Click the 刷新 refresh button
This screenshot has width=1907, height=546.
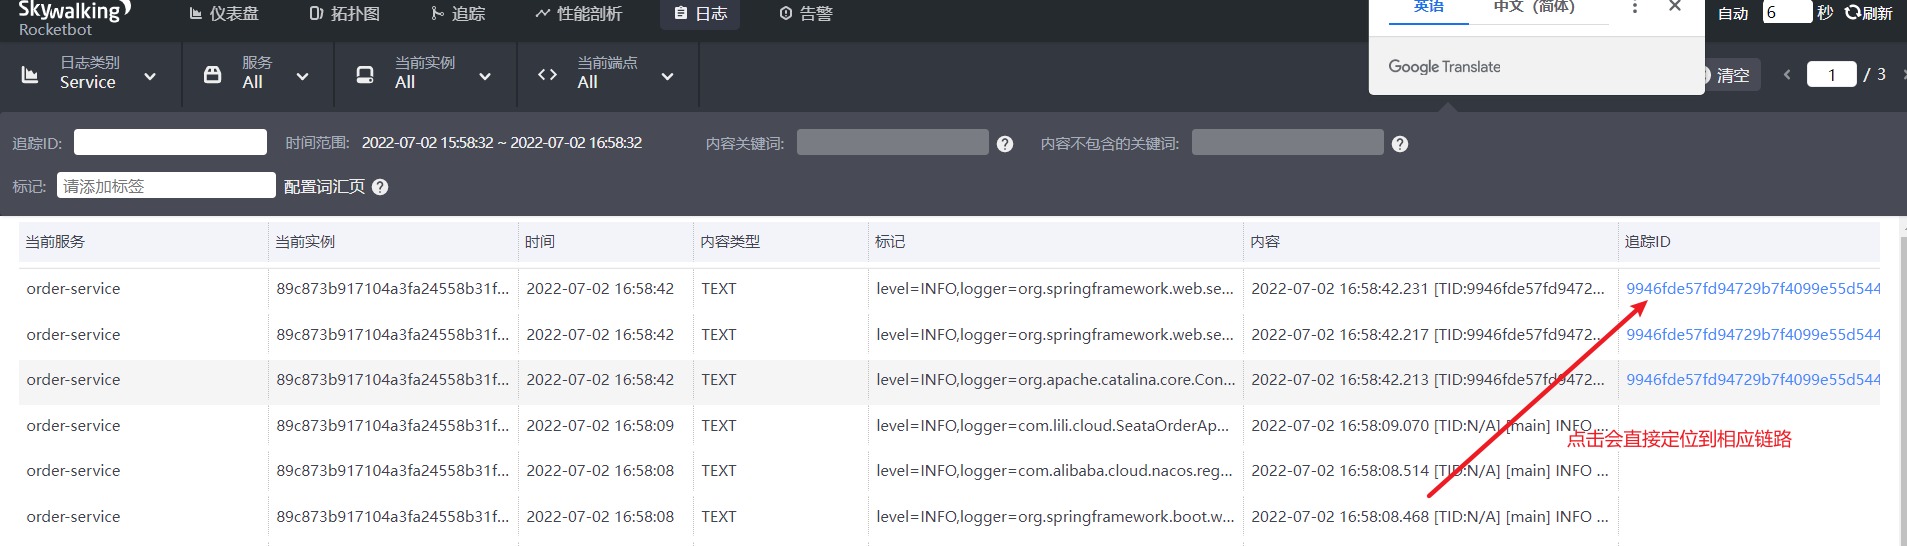pyautogui.click(x=1868, y=13)
